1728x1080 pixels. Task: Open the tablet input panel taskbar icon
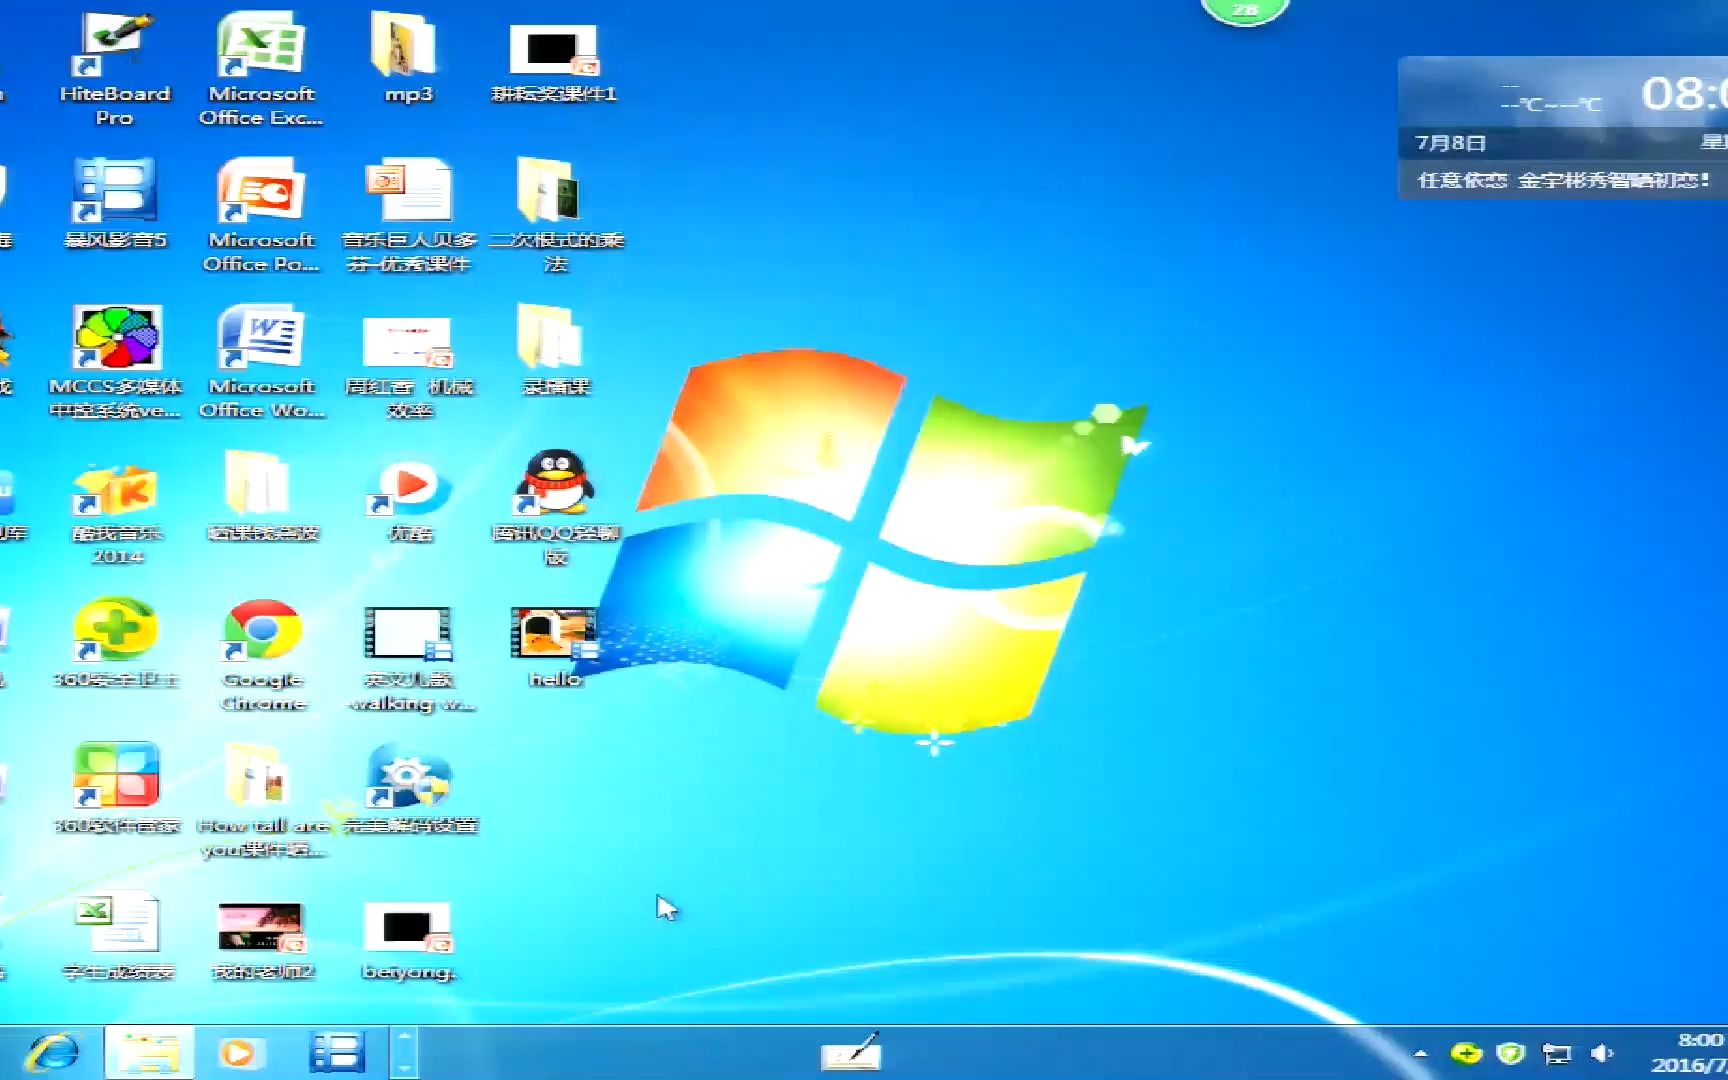[x=851, y=1052]
